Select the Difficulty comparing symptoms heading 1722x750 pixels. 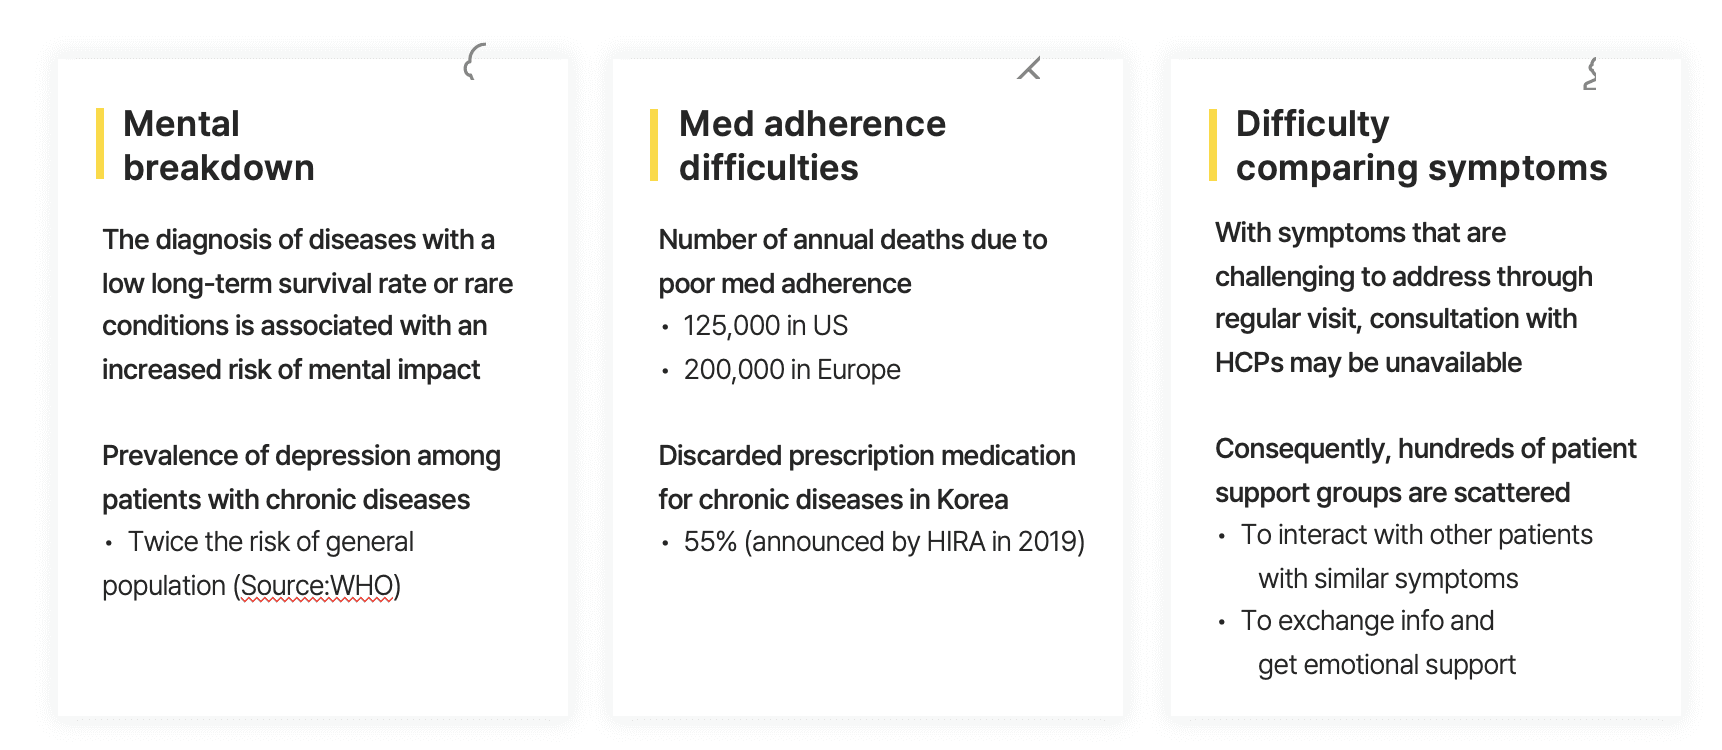click(x=1421, y=146)
